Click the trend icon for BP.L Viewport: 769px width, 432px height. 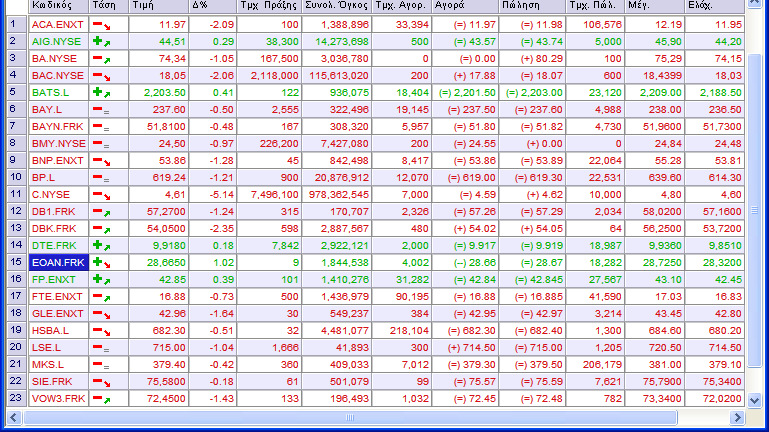[102, 178]
